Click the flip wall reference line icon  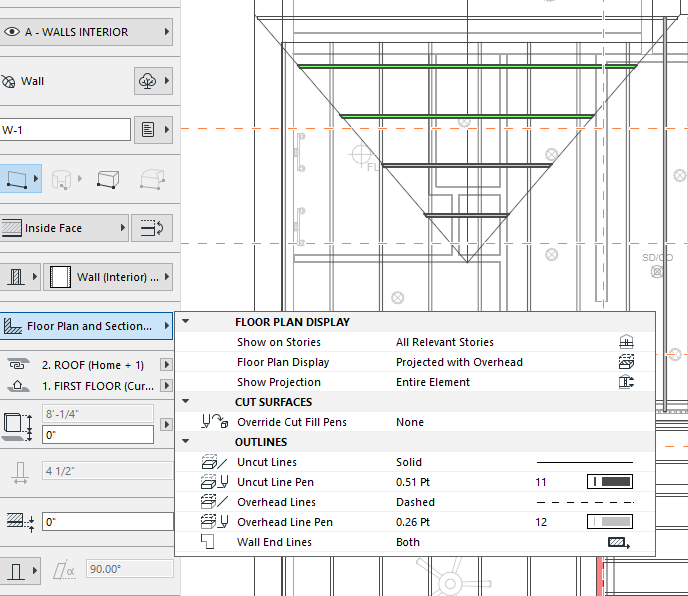click(x=152, y=228)
